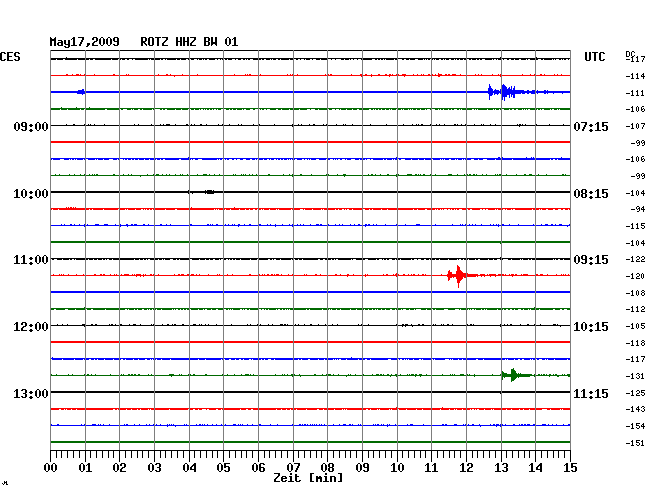
Task: Click the CES column header
Action: click(x=10, y=57)
